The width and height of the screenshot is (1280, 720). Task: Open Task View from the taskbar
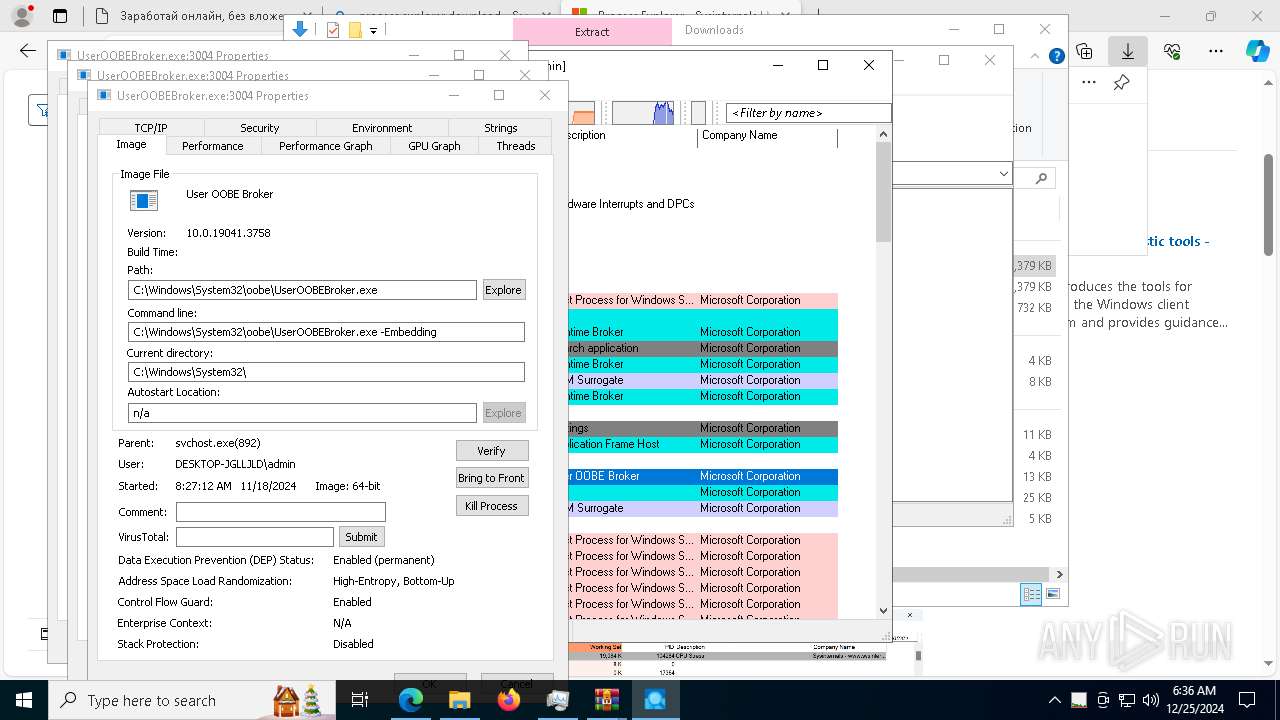pos(360,700)
